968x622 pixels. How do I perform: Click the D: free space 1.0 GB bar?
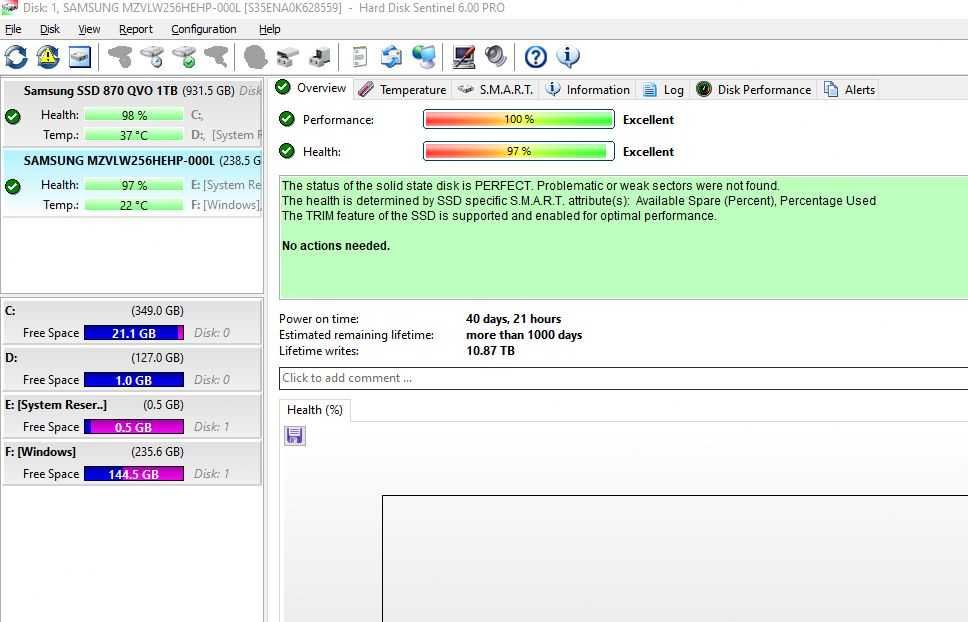pyautogui.click(x=134, y=380)
